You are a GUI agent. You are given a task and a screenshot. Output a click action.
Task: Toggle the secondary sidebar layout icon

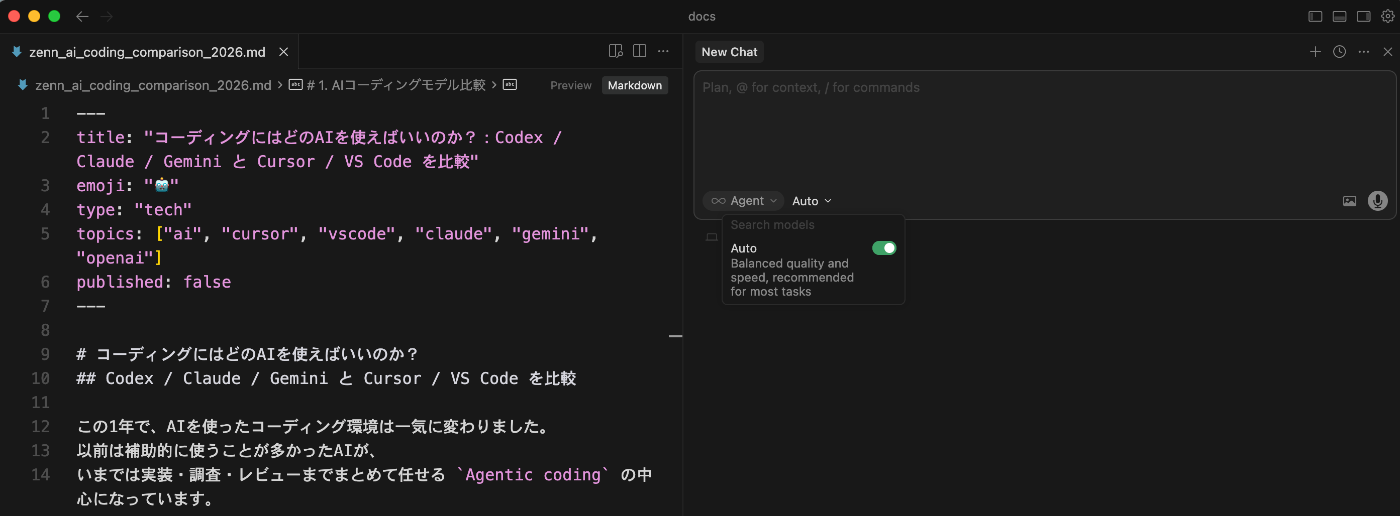pos(1363,16)
